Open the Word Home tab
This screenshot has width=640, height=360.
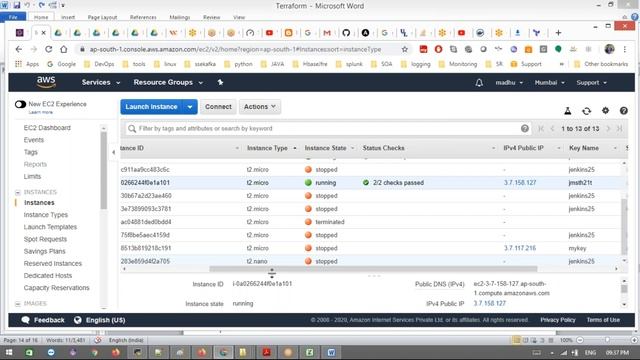(41, 17)
